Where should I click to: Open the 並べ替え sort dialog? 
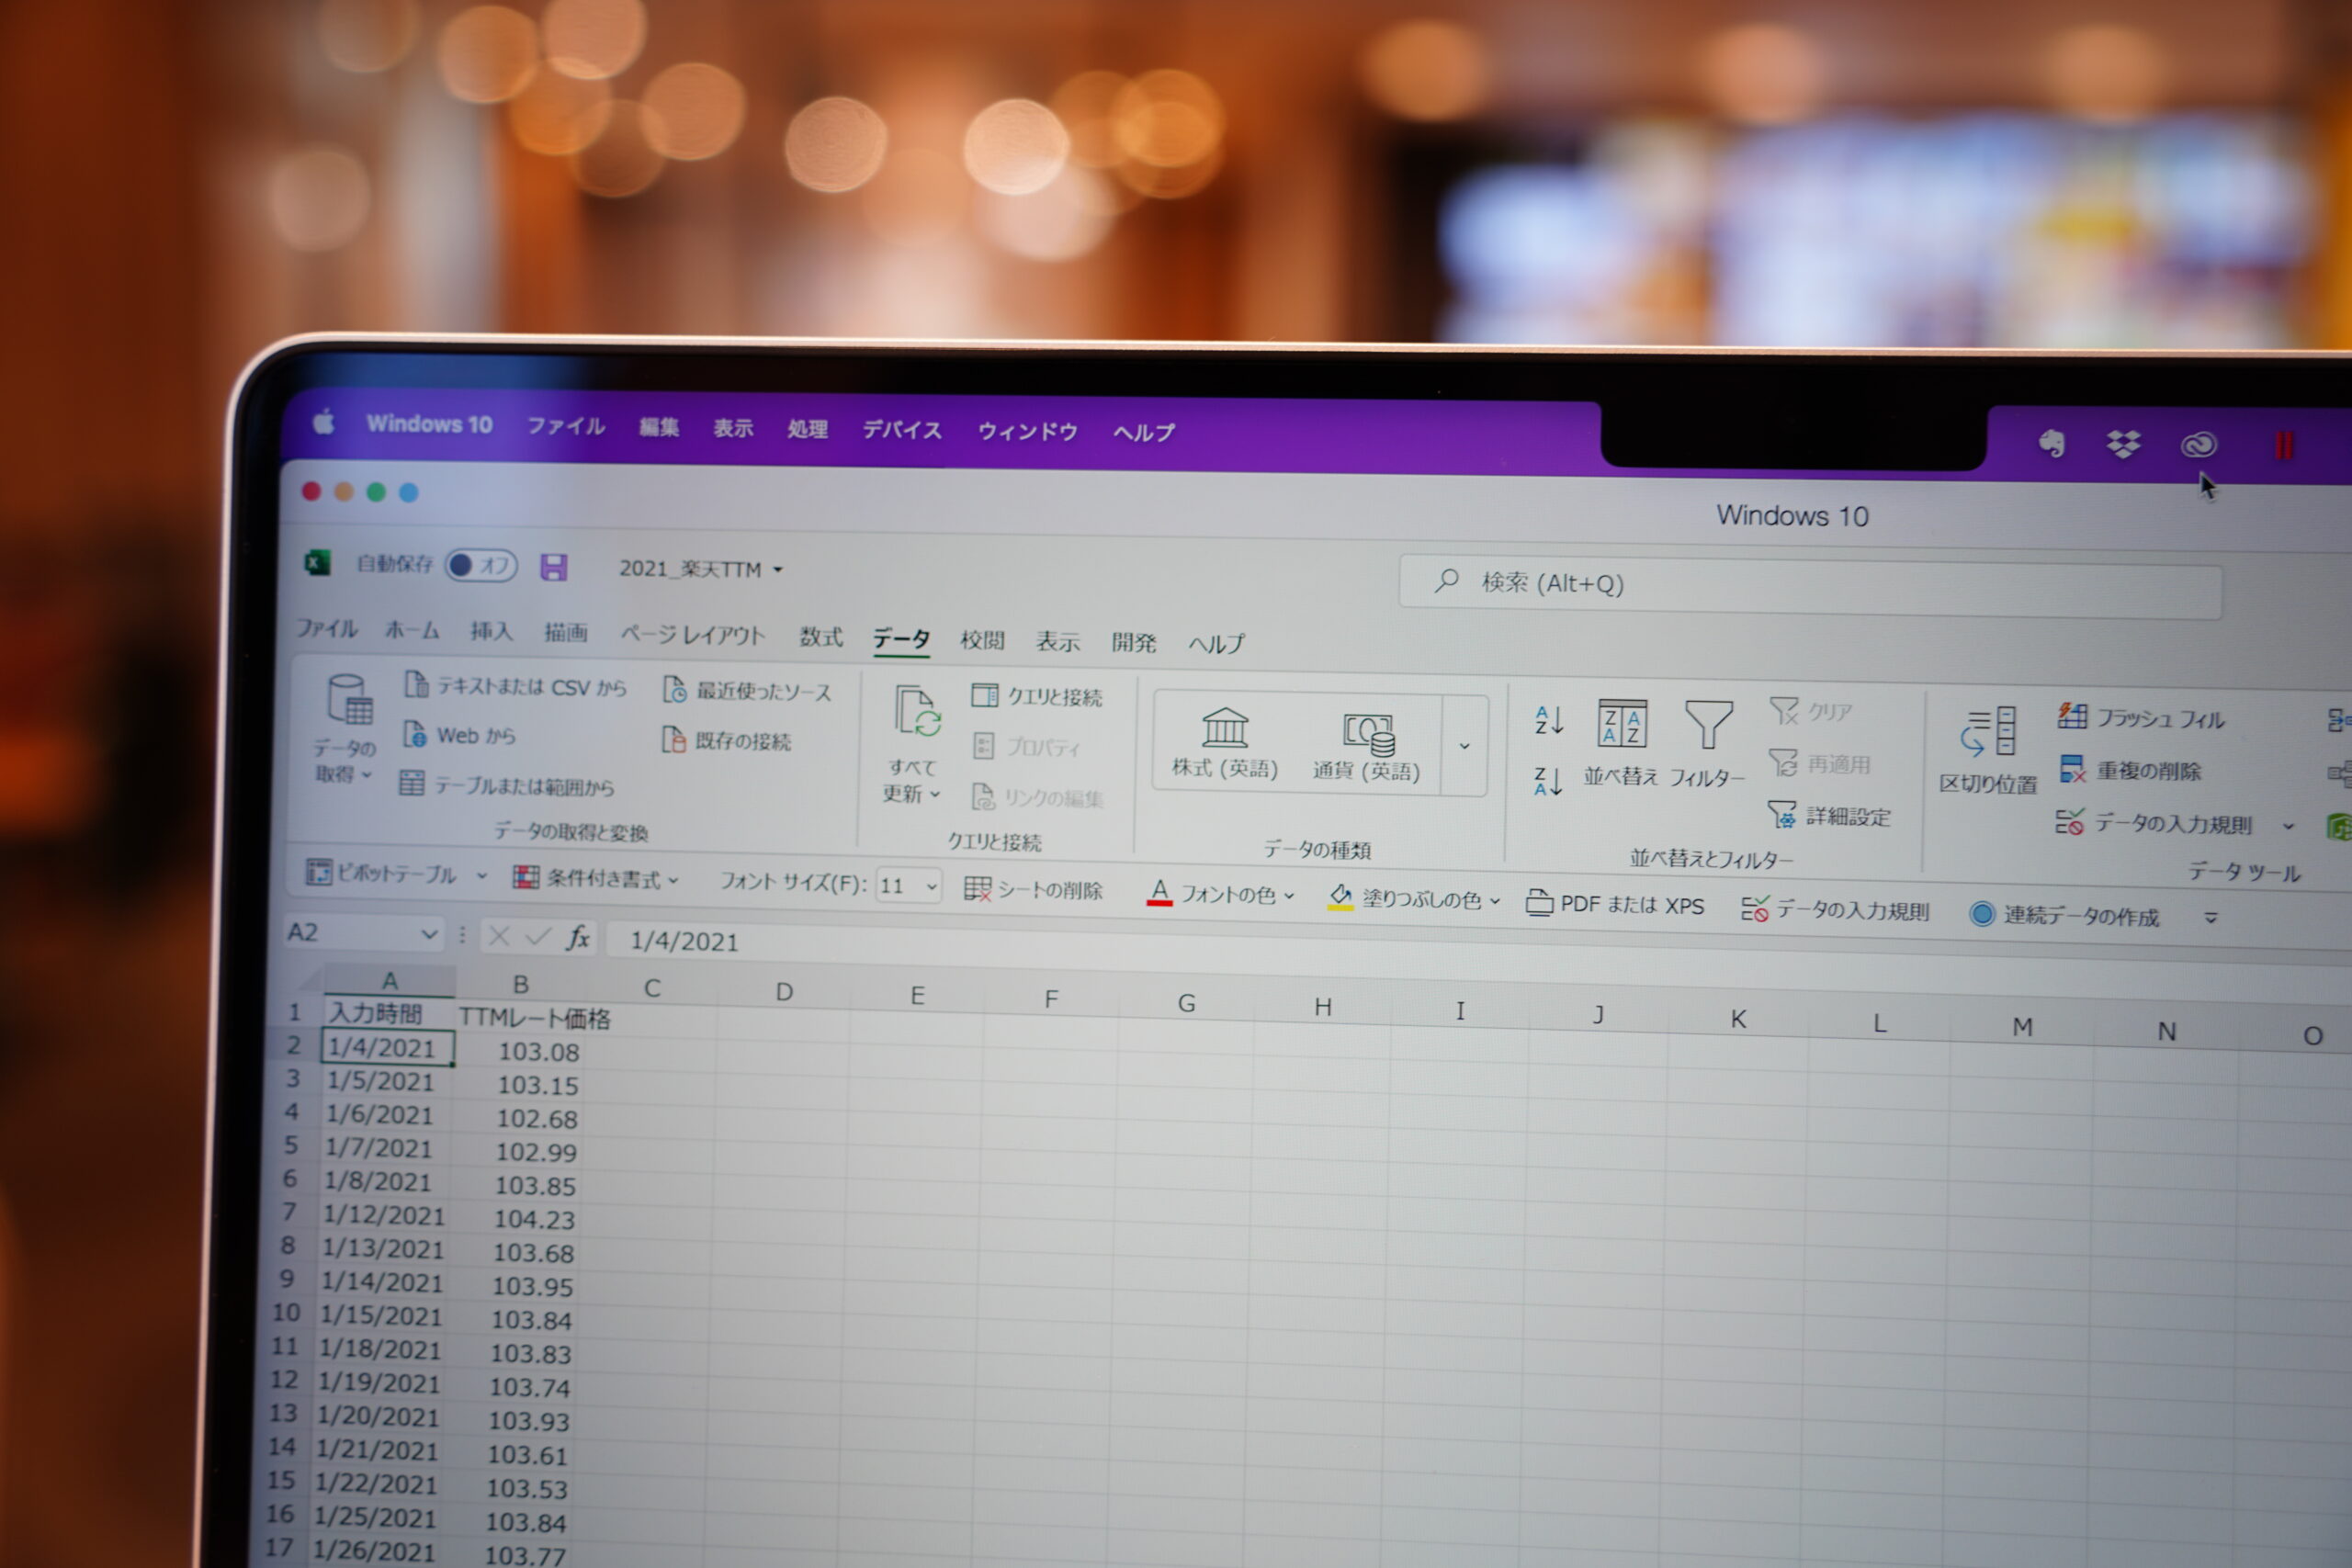click(1621, 743)
